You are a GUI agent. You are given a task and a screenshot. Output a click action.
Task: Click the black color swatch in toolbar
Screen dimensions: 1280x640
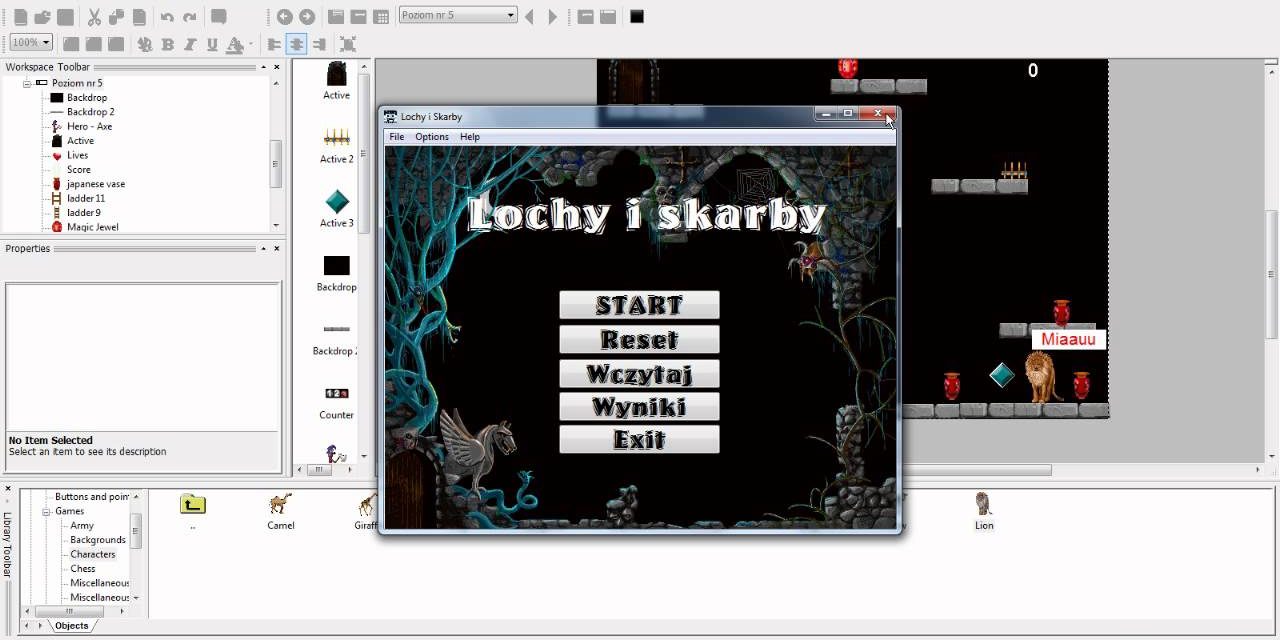click(x=637, y=16)
